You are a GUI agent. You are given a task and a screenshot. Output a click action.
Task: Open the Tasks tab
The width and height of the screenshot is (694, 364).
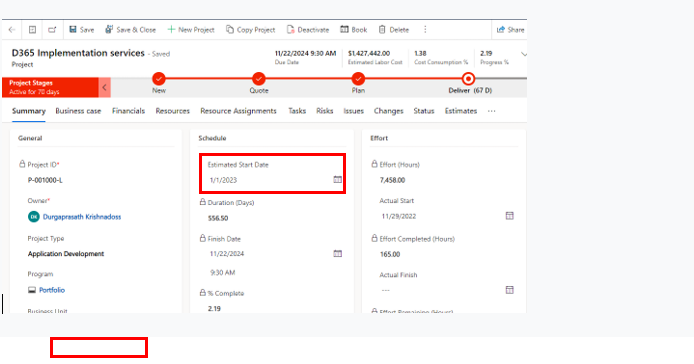pos(297,111)
